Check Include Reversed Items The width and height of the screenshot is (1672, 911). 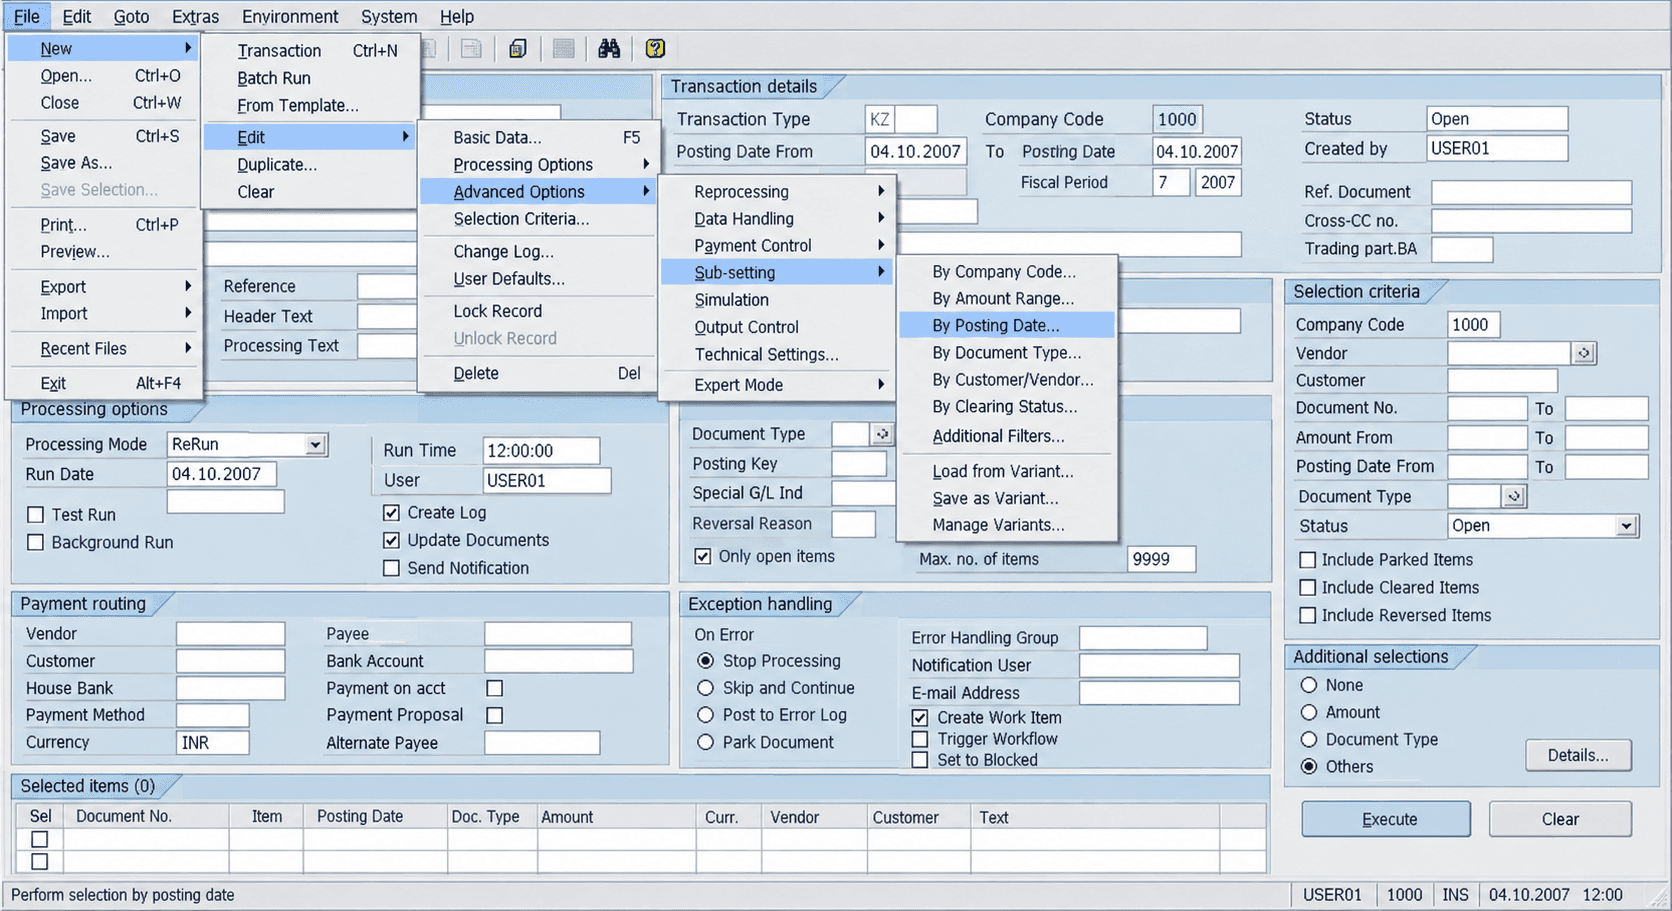click(x=1307, y=616)
